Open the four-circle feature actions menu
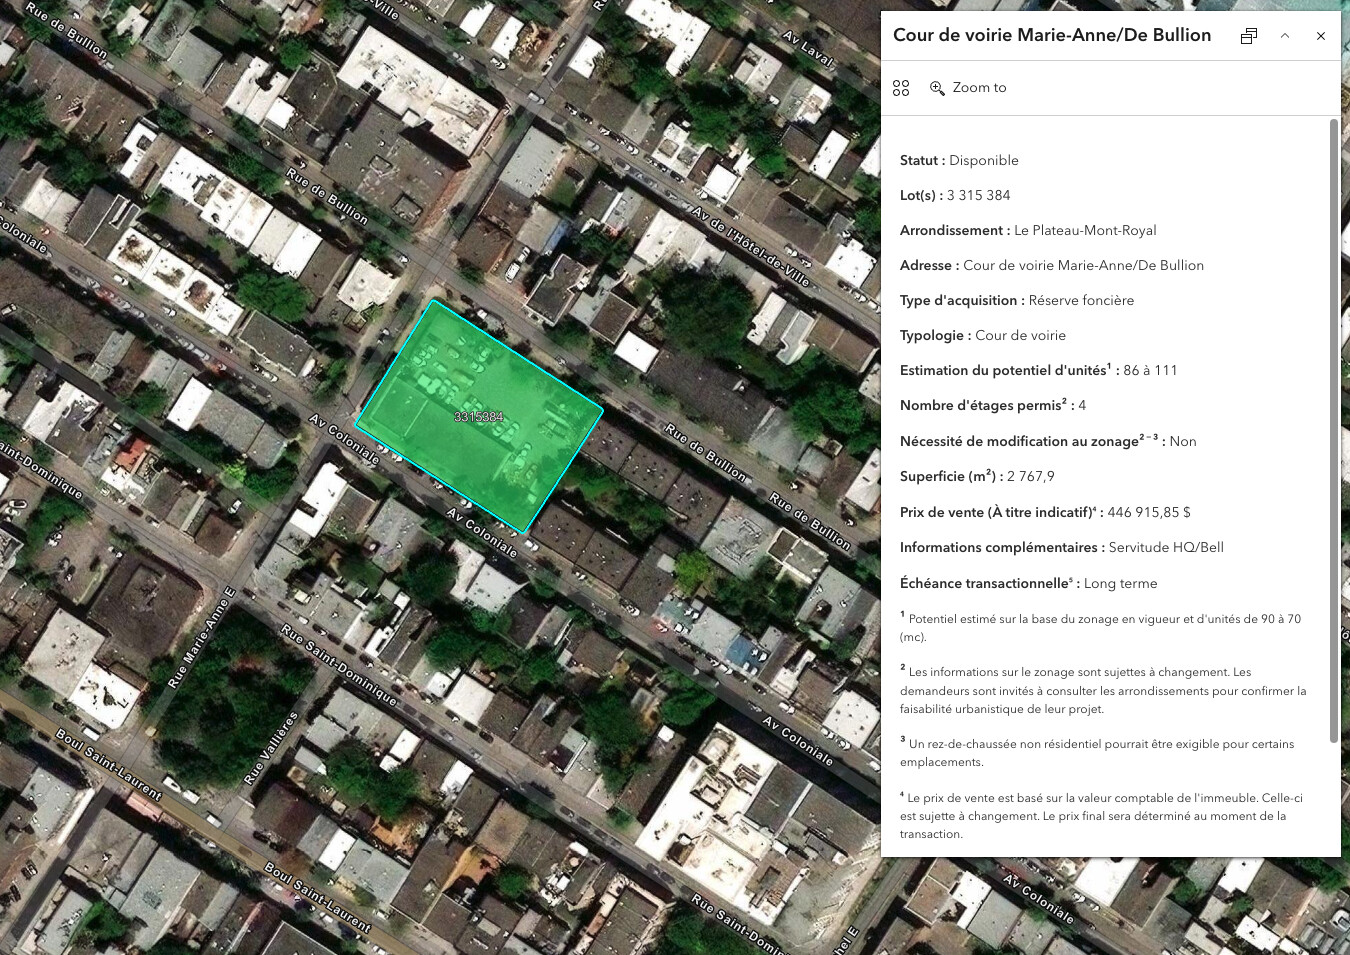 (901, 88)
